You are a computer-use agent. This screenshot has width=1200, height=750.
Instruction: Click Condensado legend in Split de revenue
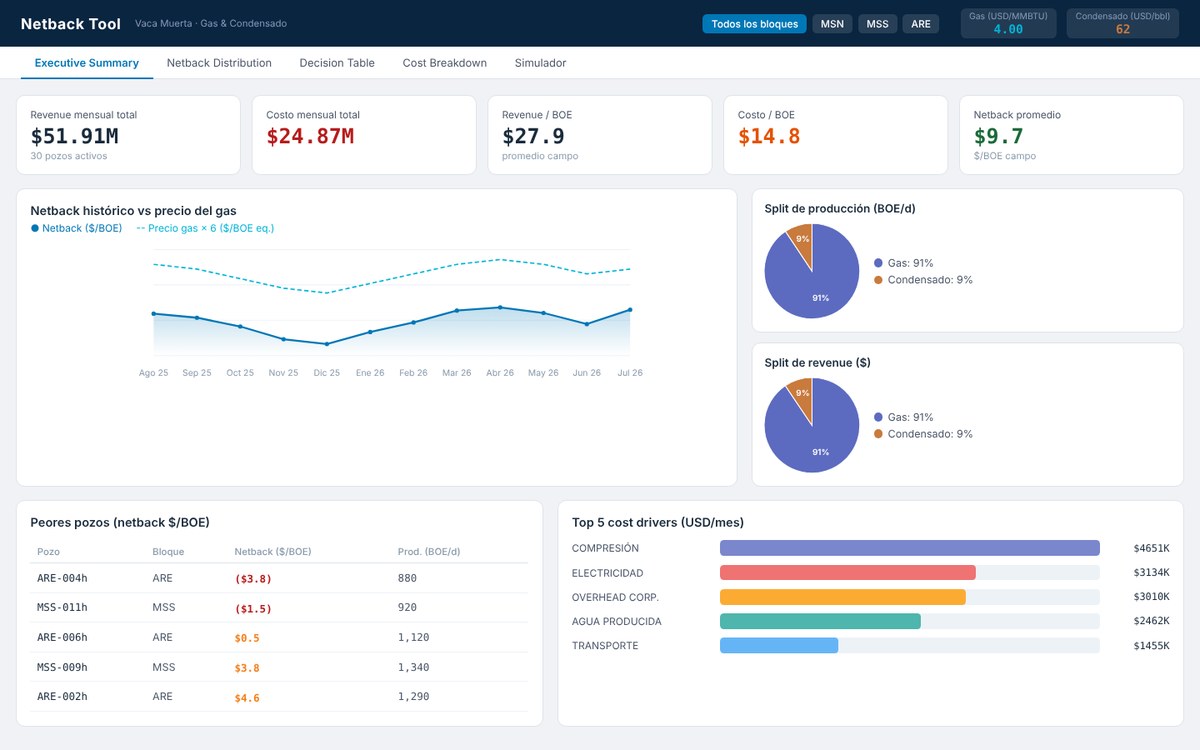pos(923,434)
